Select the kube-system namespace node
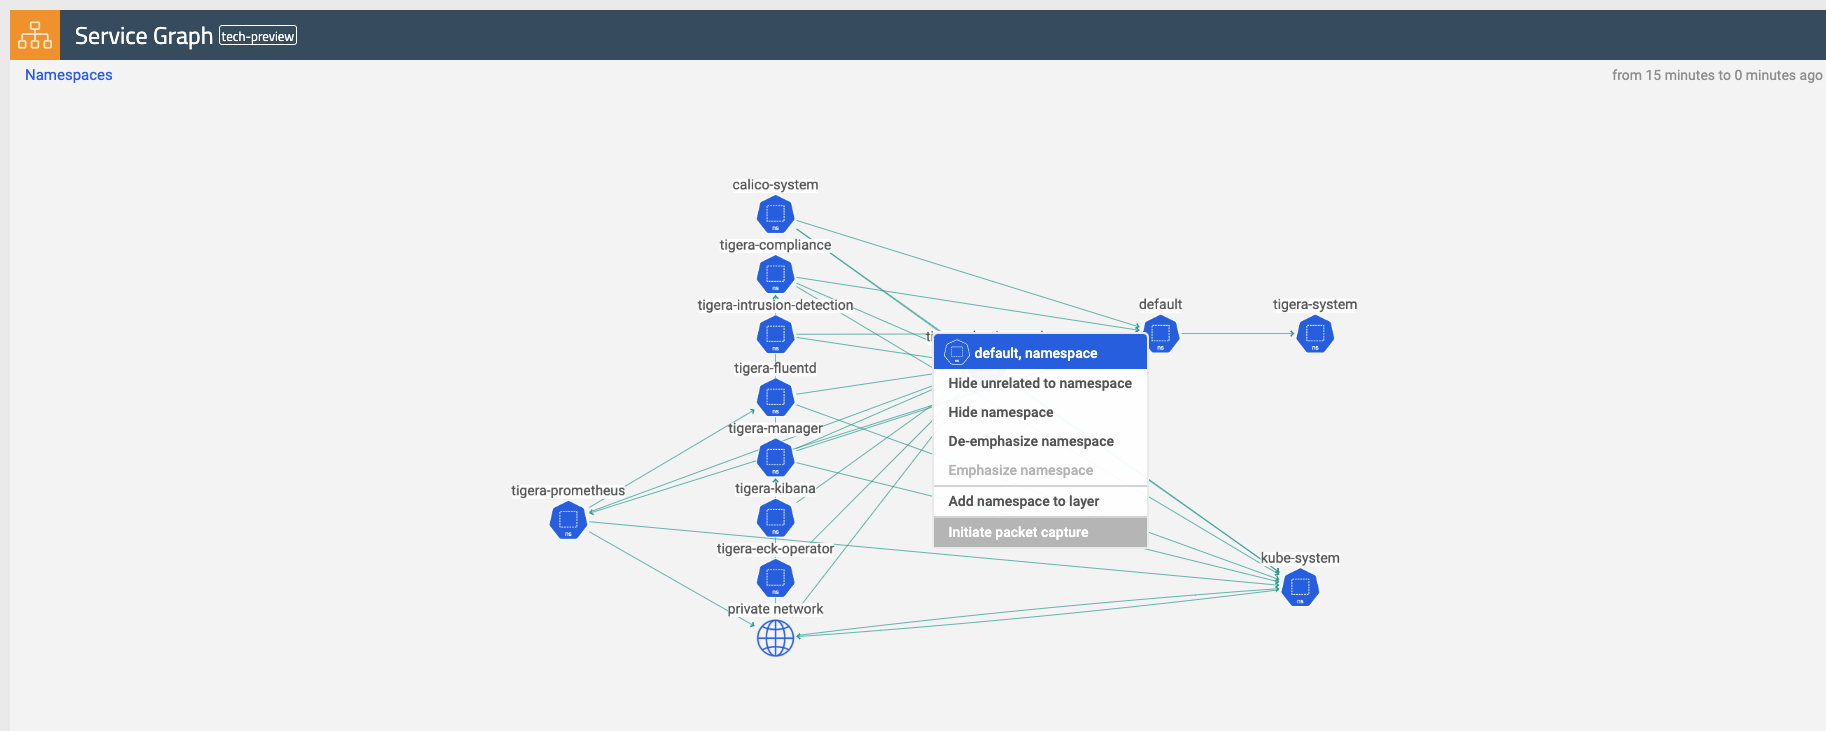This screenshot has height=731, width=1826. (x=1300, y=588)
